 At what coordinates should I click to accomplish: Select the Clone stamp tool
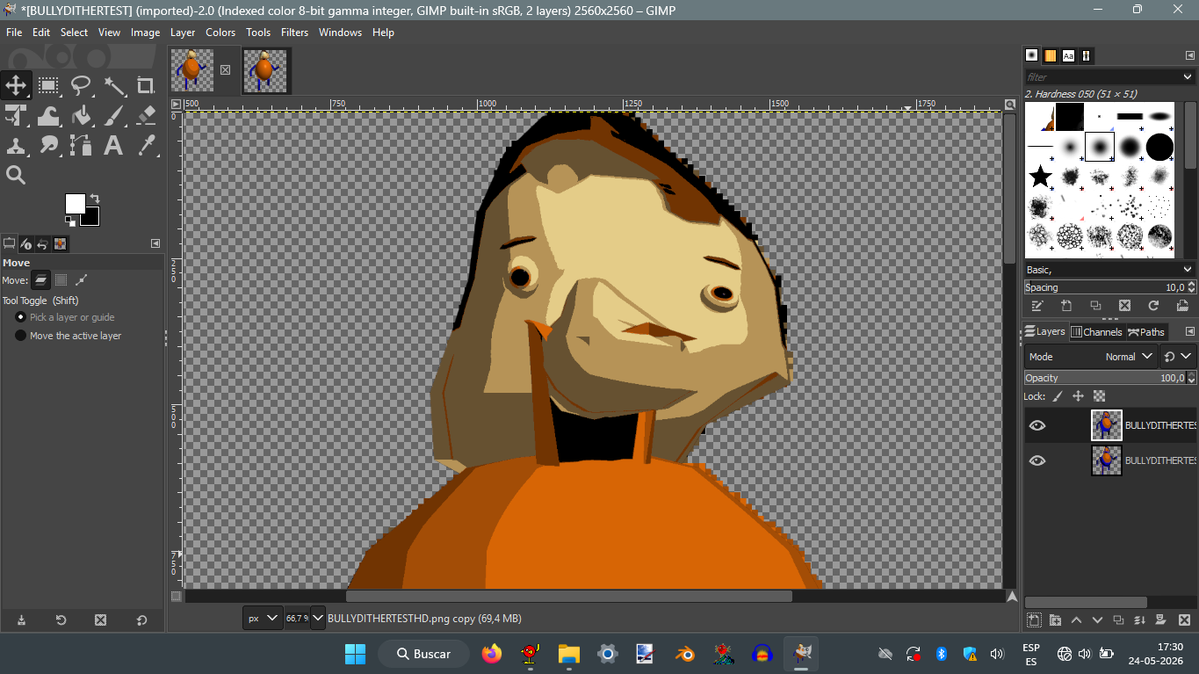point(16,145)
